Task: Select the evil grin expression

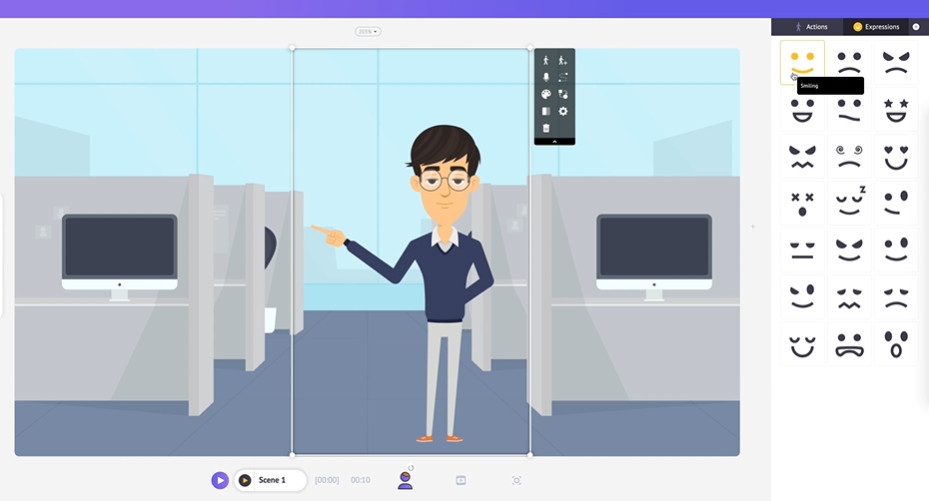Action: coord(849,250)
